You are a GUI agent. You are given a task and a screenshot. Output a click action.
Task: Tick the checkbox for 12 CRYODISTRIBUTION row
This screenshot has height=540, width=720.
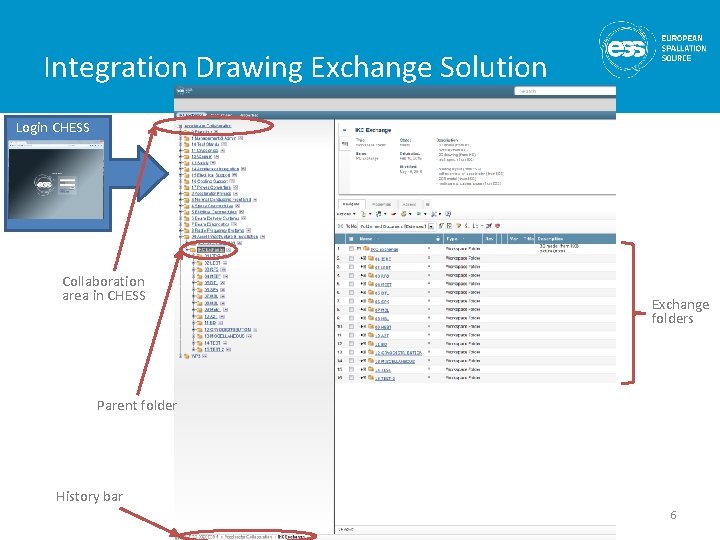coord(351,352)
